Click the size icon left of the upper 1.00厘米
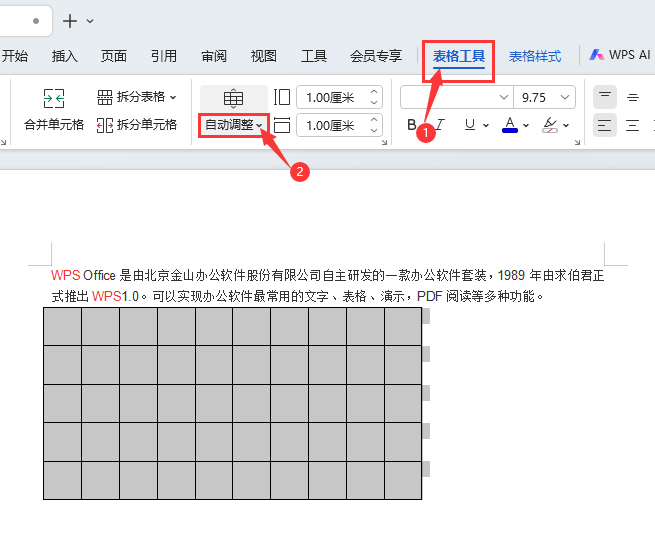 282,97
